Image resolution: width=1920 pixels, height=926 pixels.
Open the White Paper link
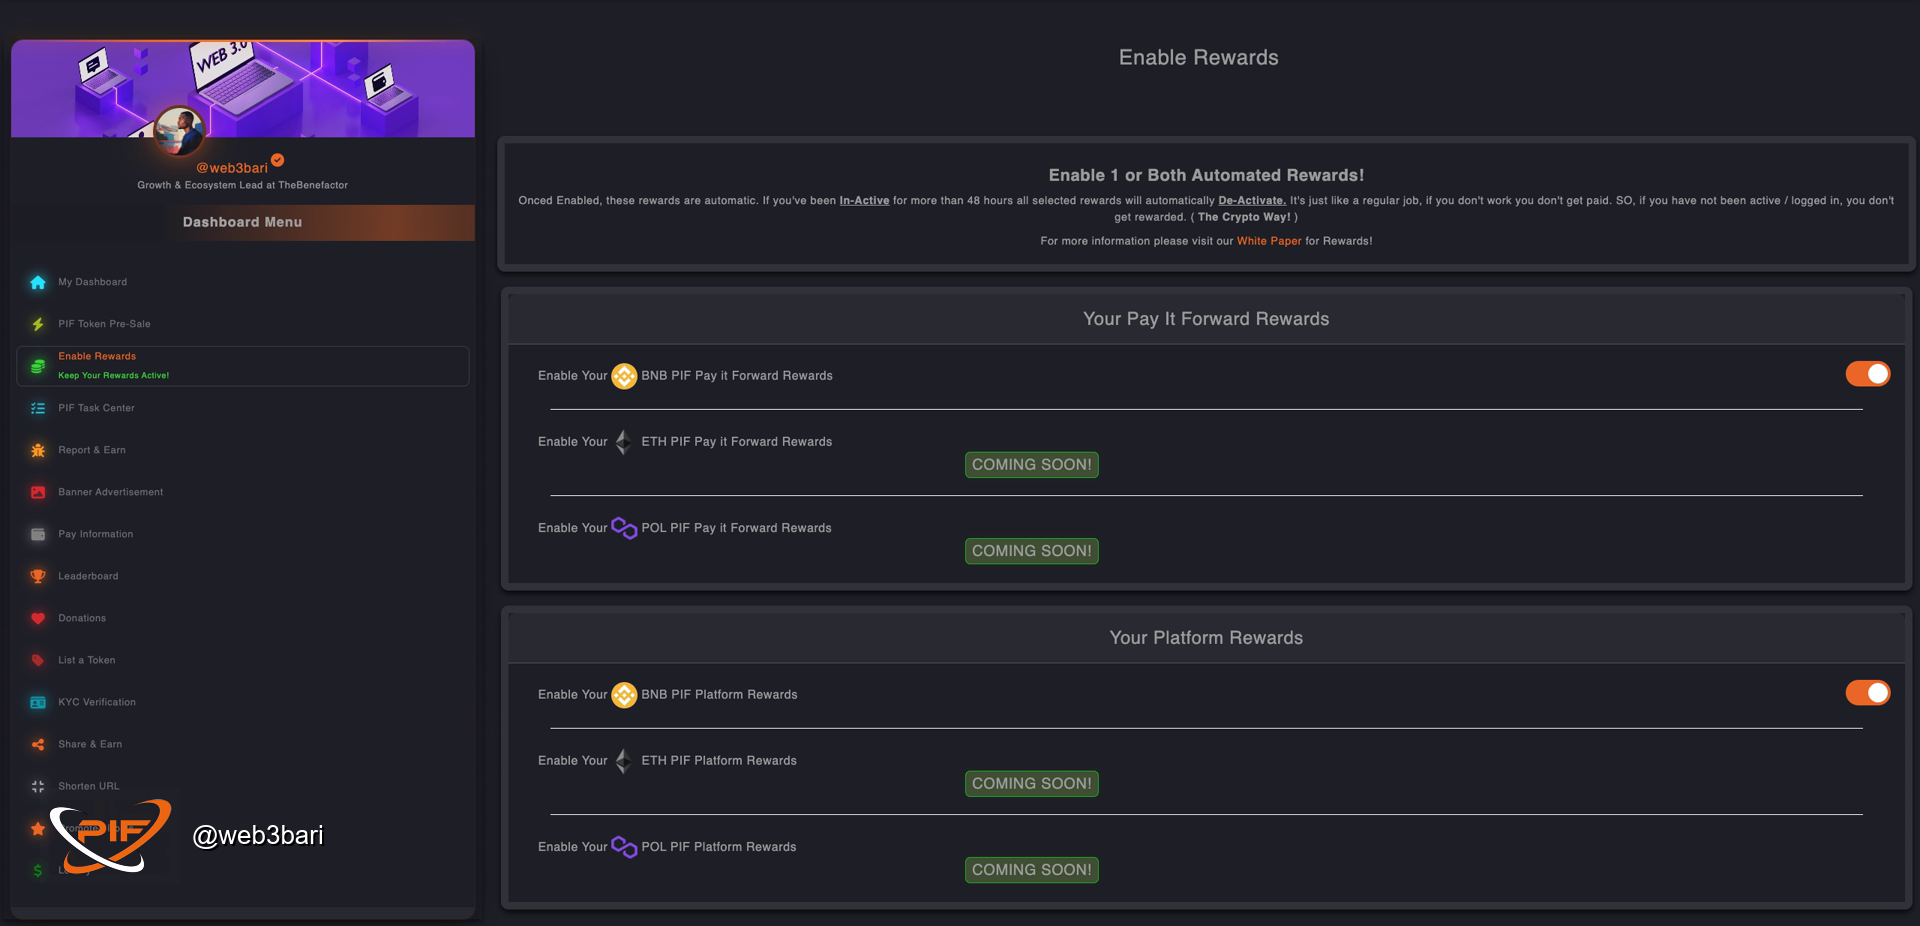(x=1269, y=241)
